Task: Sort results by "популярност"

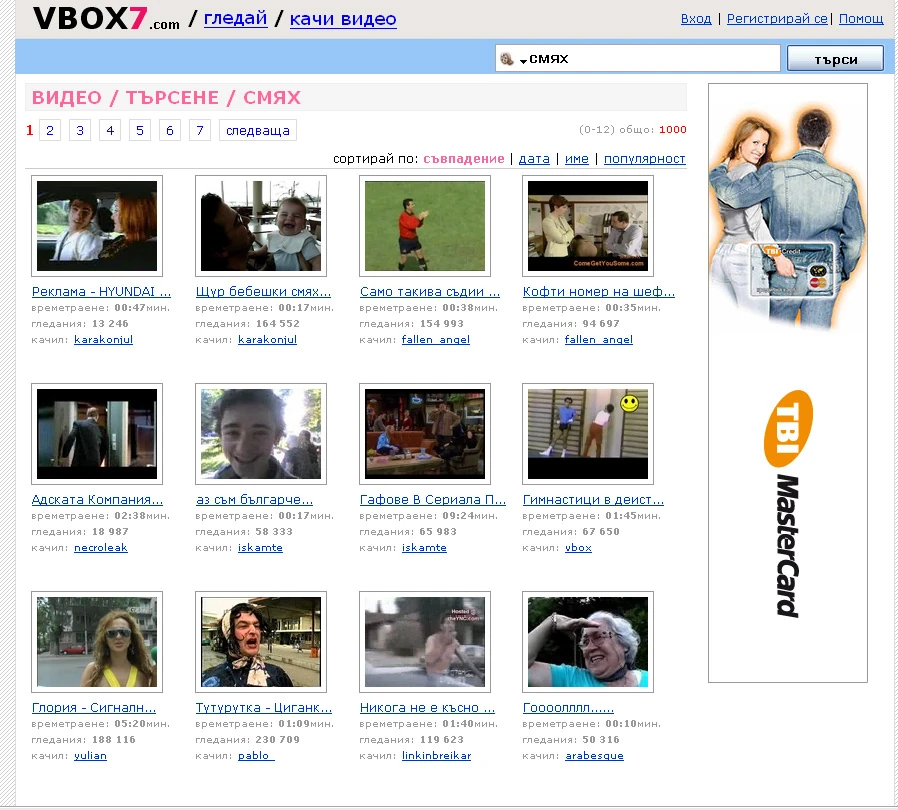Action: 647,159
